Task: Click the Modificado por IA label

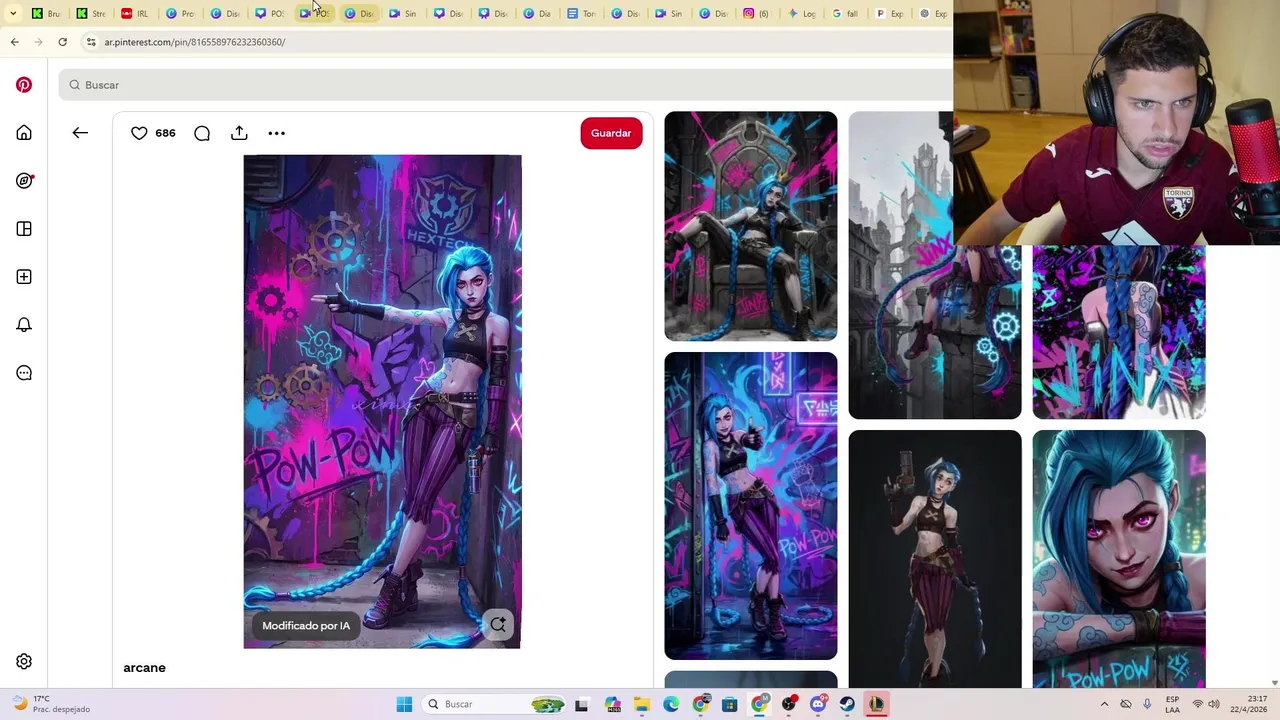Action: click(306, 626)
